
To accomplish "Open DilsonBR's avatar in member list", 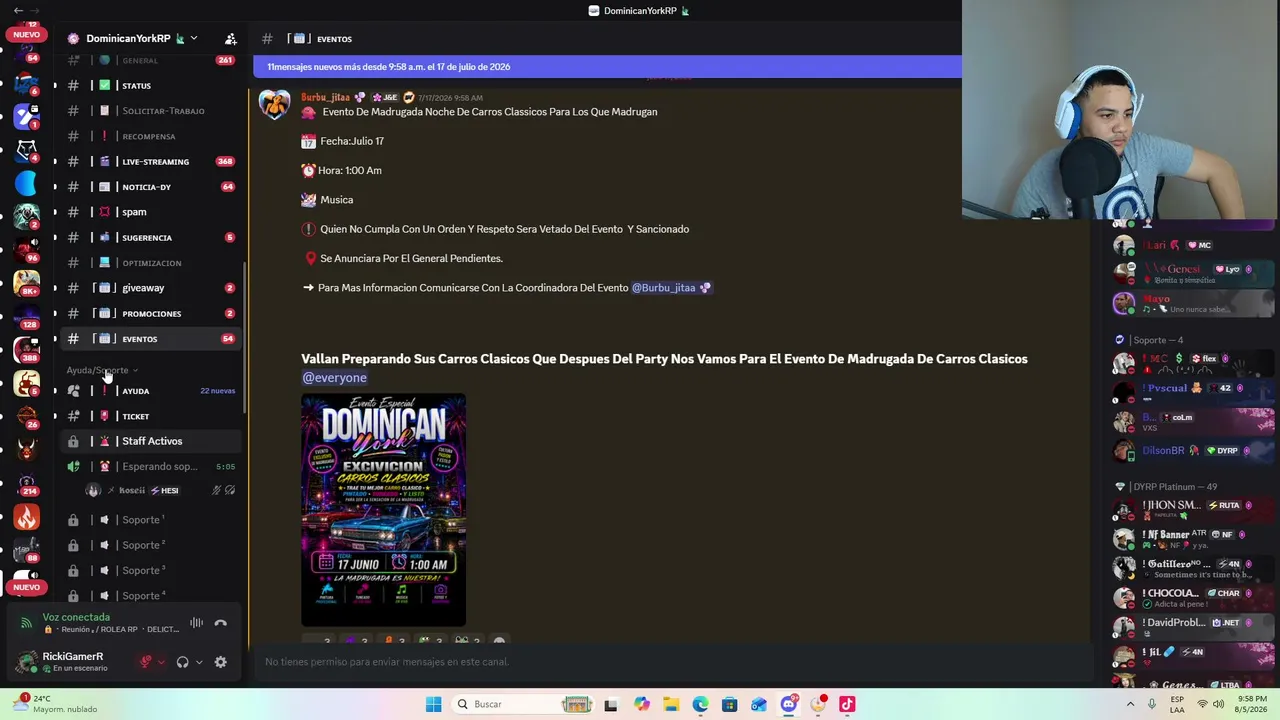I will point(1124,450).
